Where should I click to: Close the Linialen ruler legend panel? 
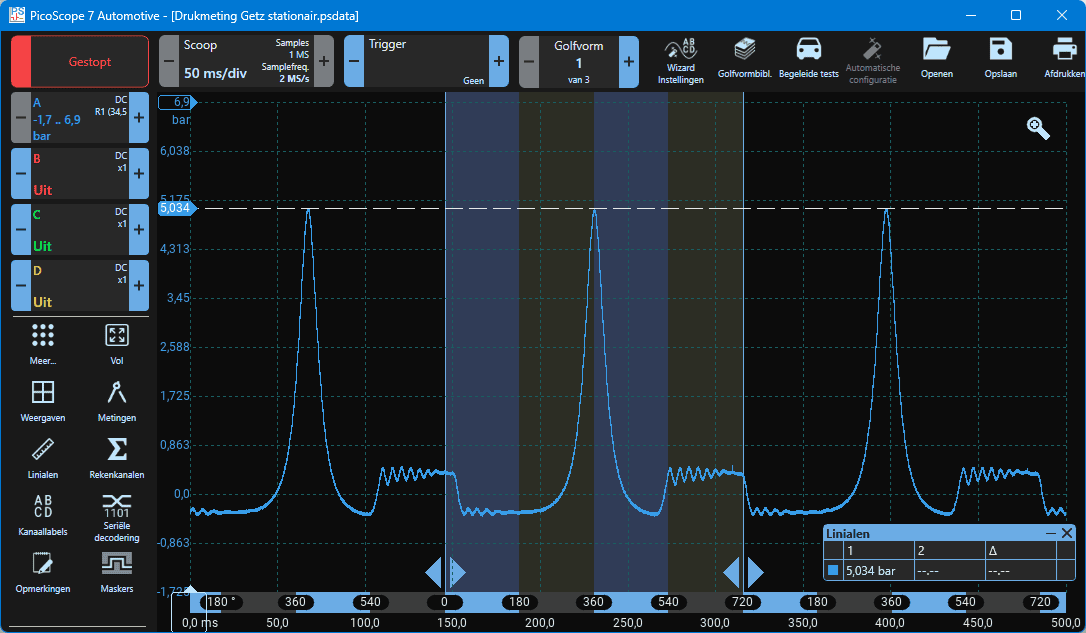1067,534
